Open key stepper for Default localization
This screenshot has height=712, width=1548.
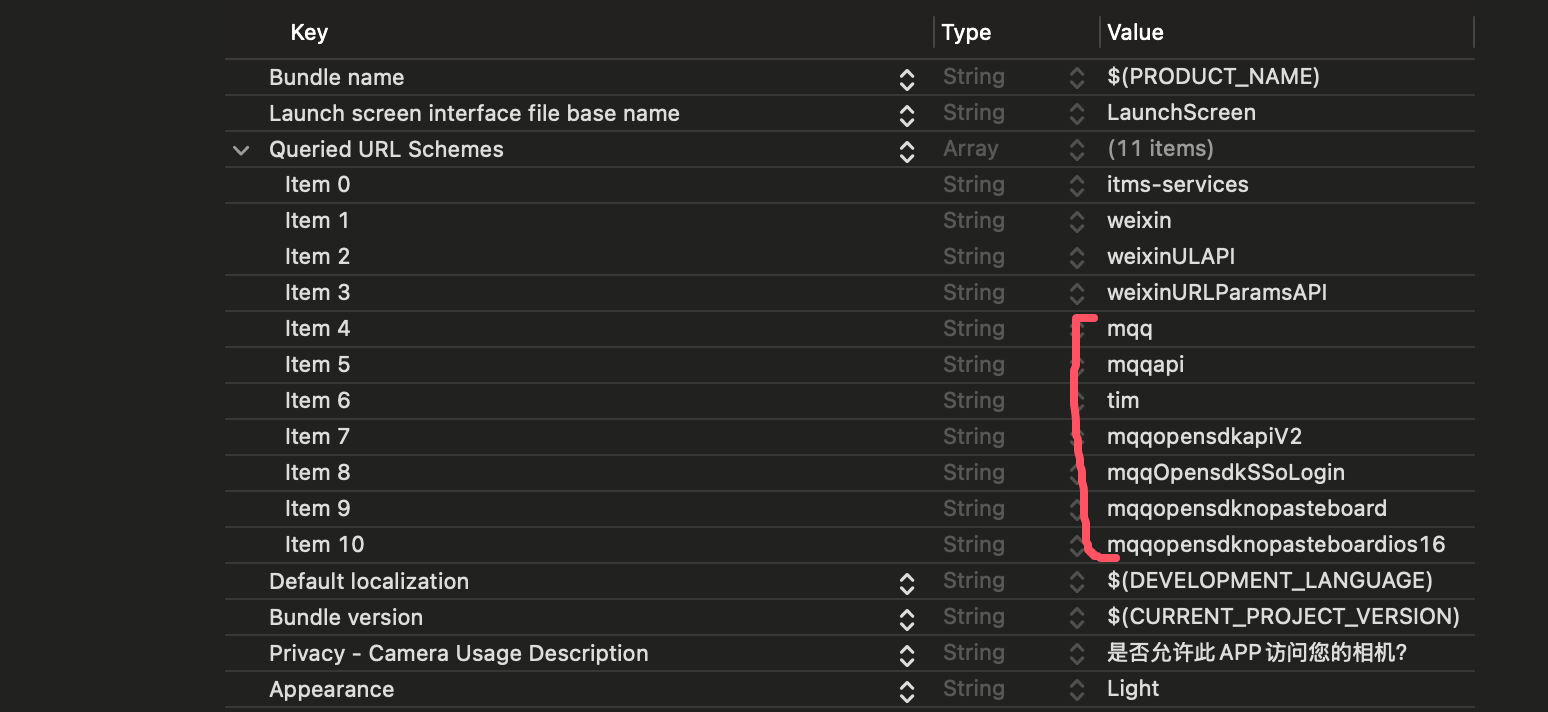tap(906, 583)
